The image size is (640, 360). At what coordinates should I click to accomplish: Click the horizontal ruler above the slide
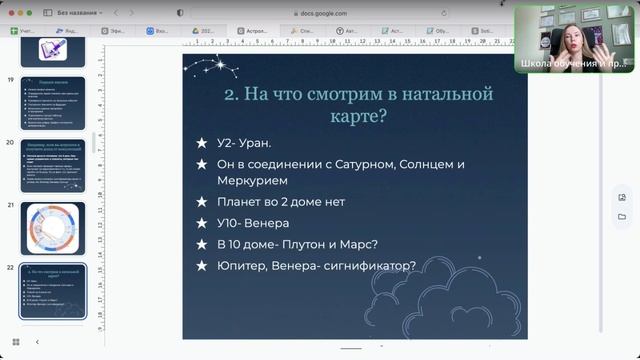pyautogui.click(x=349, y=42)
